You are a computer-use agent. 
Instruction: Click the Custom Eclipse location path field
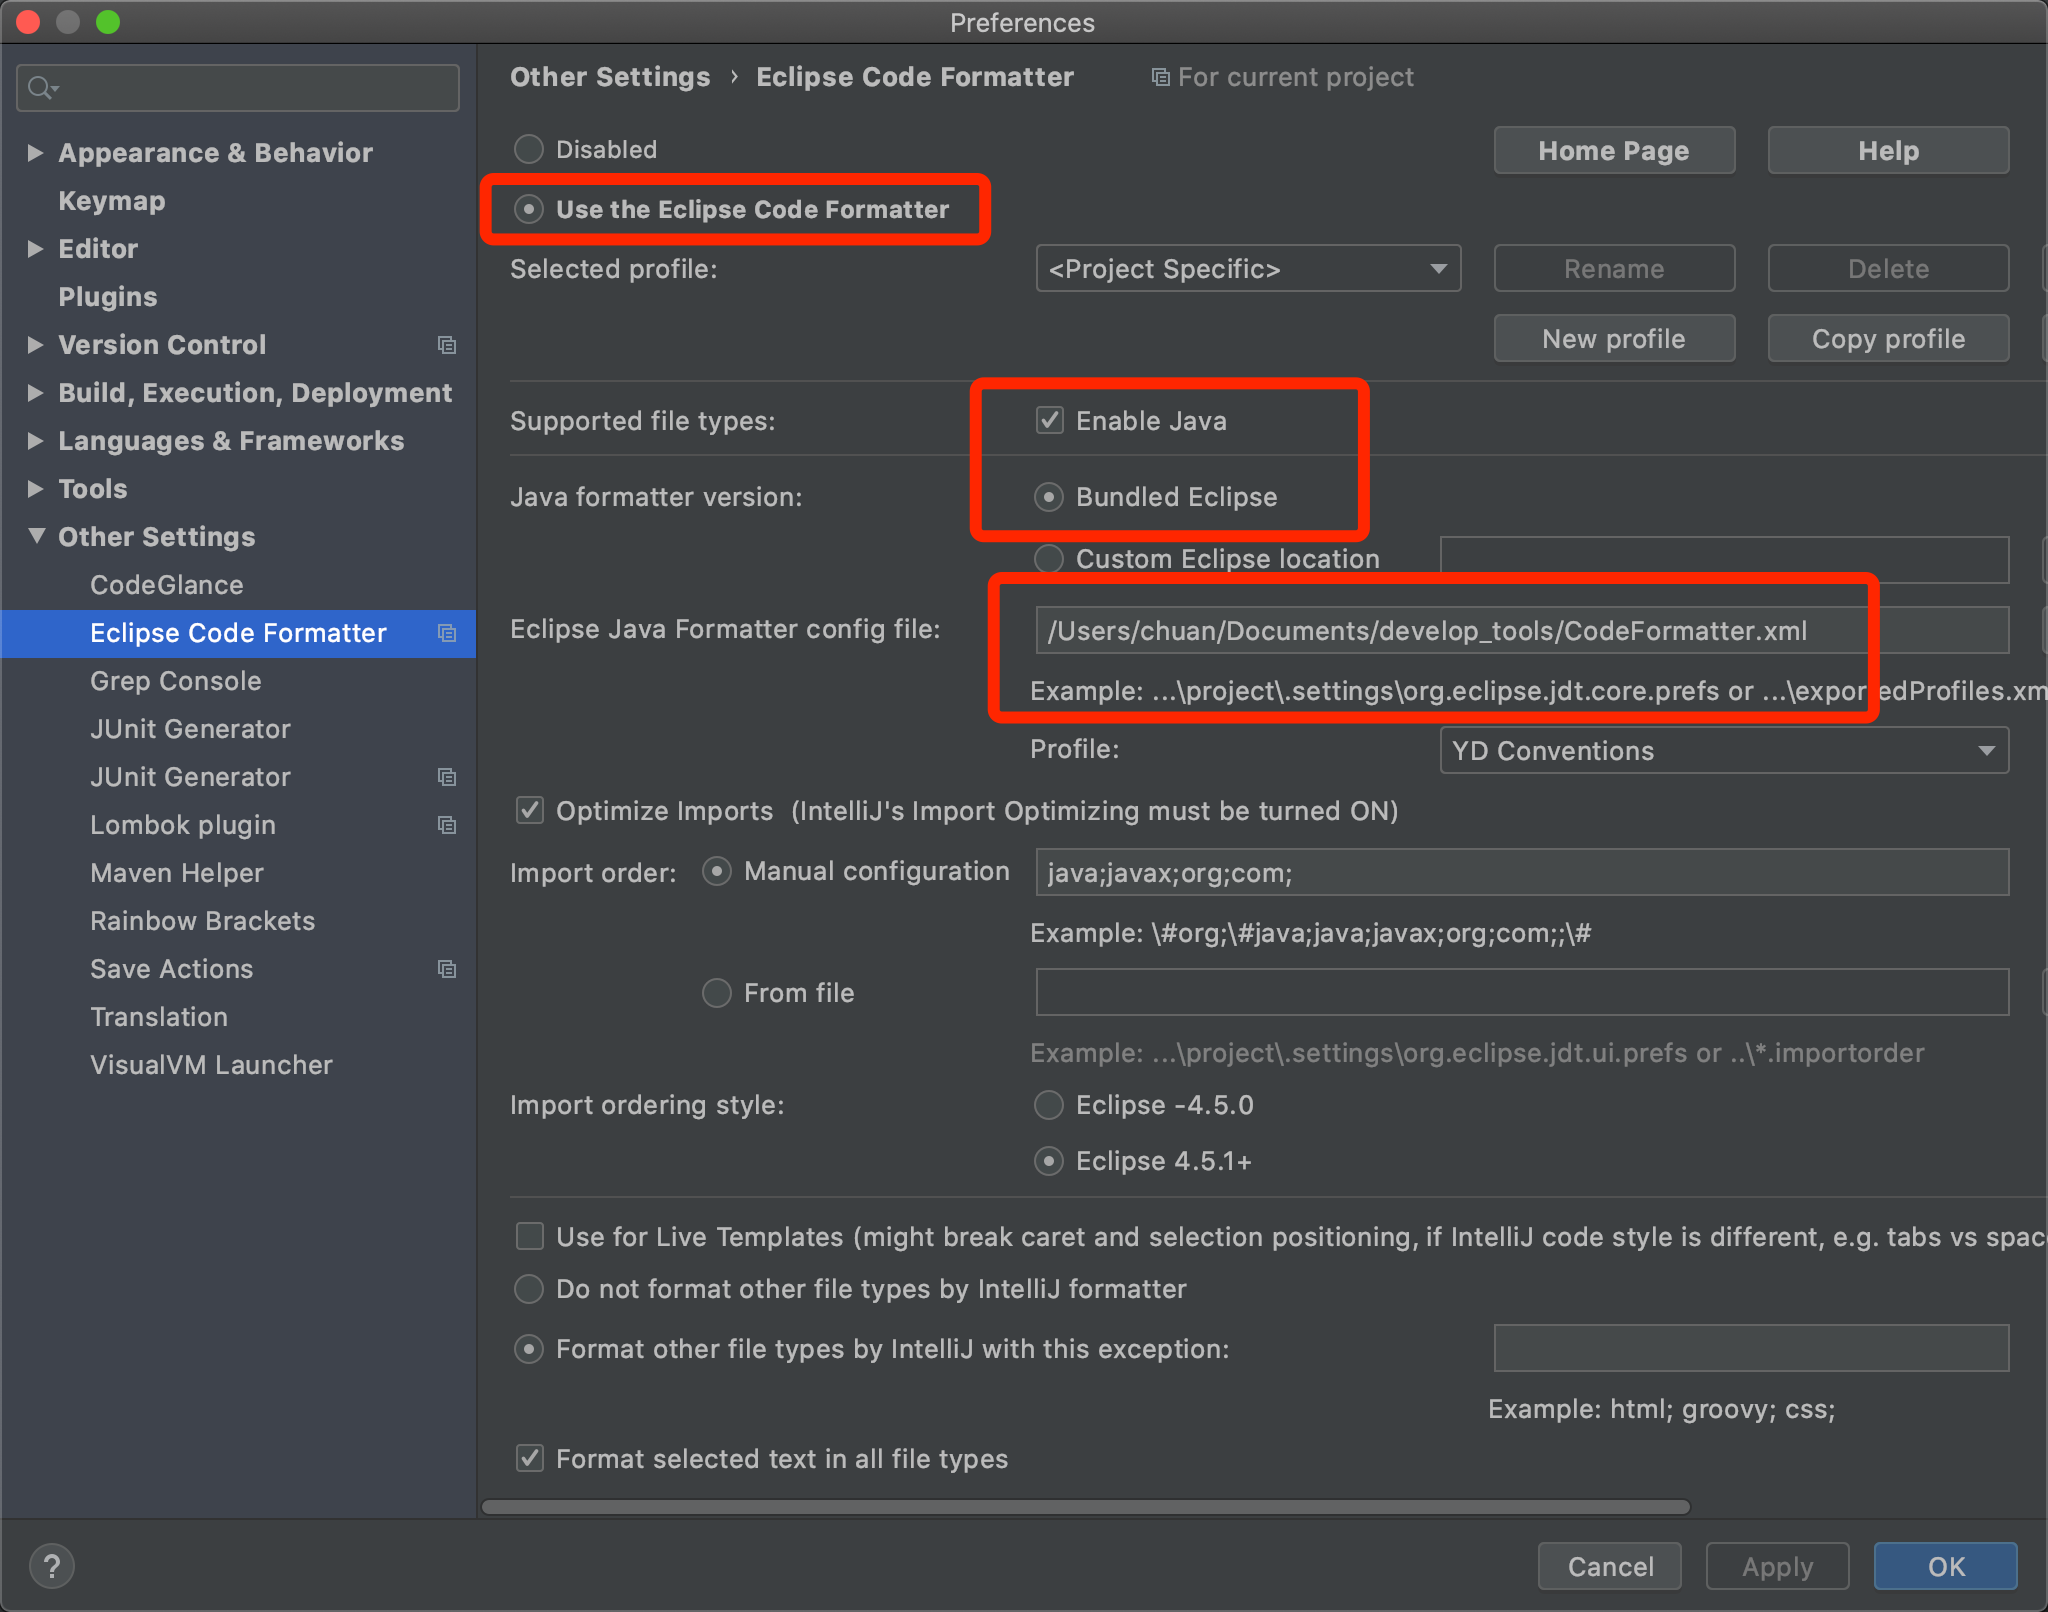[x=1724, y=559]
